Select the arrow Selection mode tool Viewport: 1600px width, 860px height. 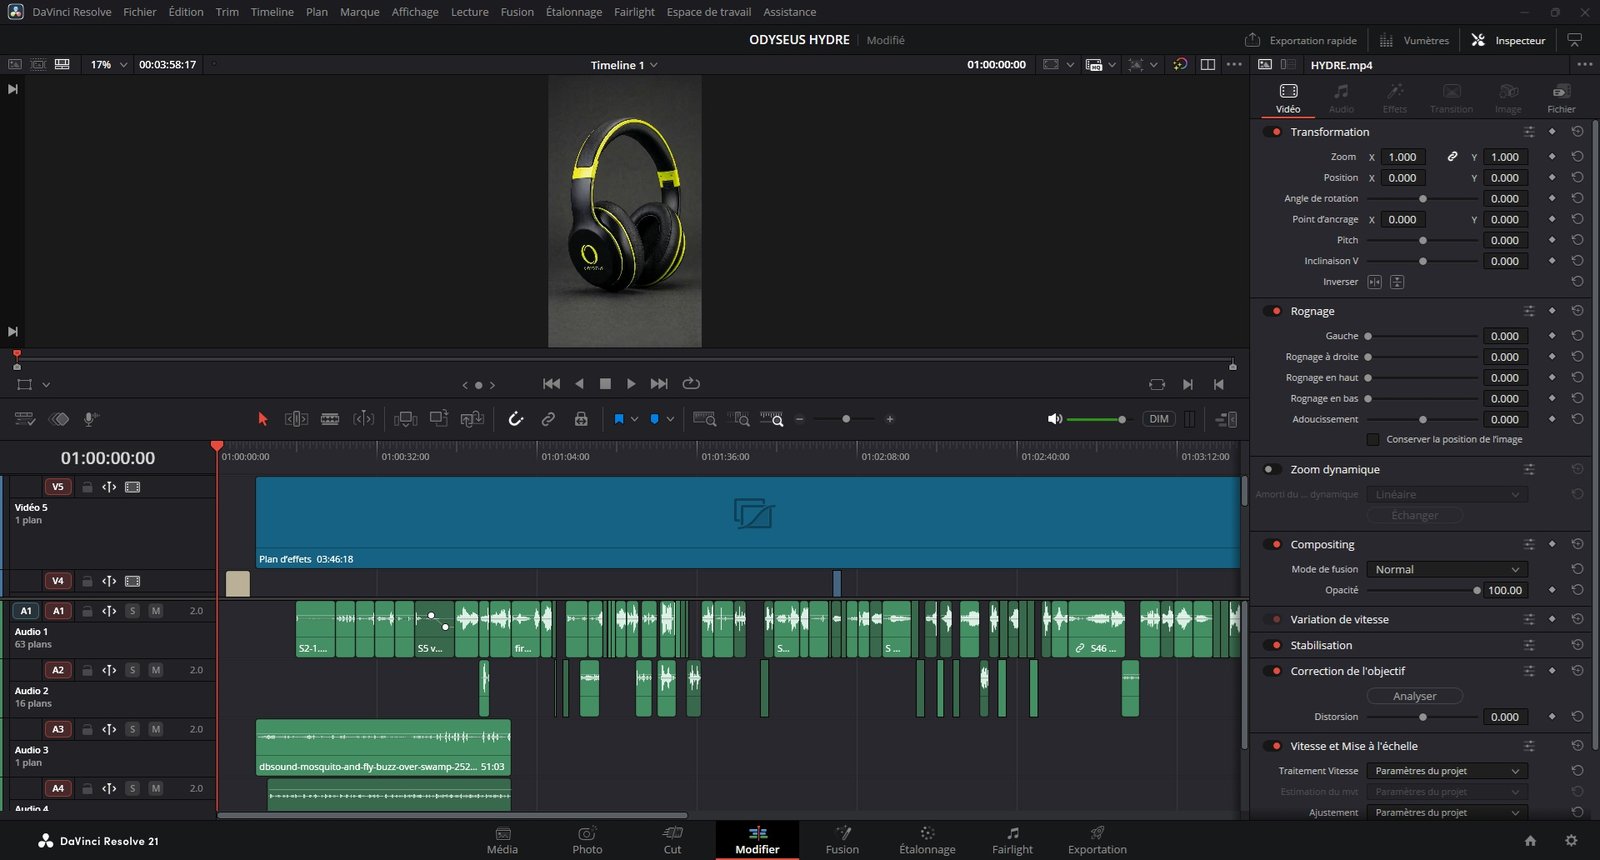[263, 419]
